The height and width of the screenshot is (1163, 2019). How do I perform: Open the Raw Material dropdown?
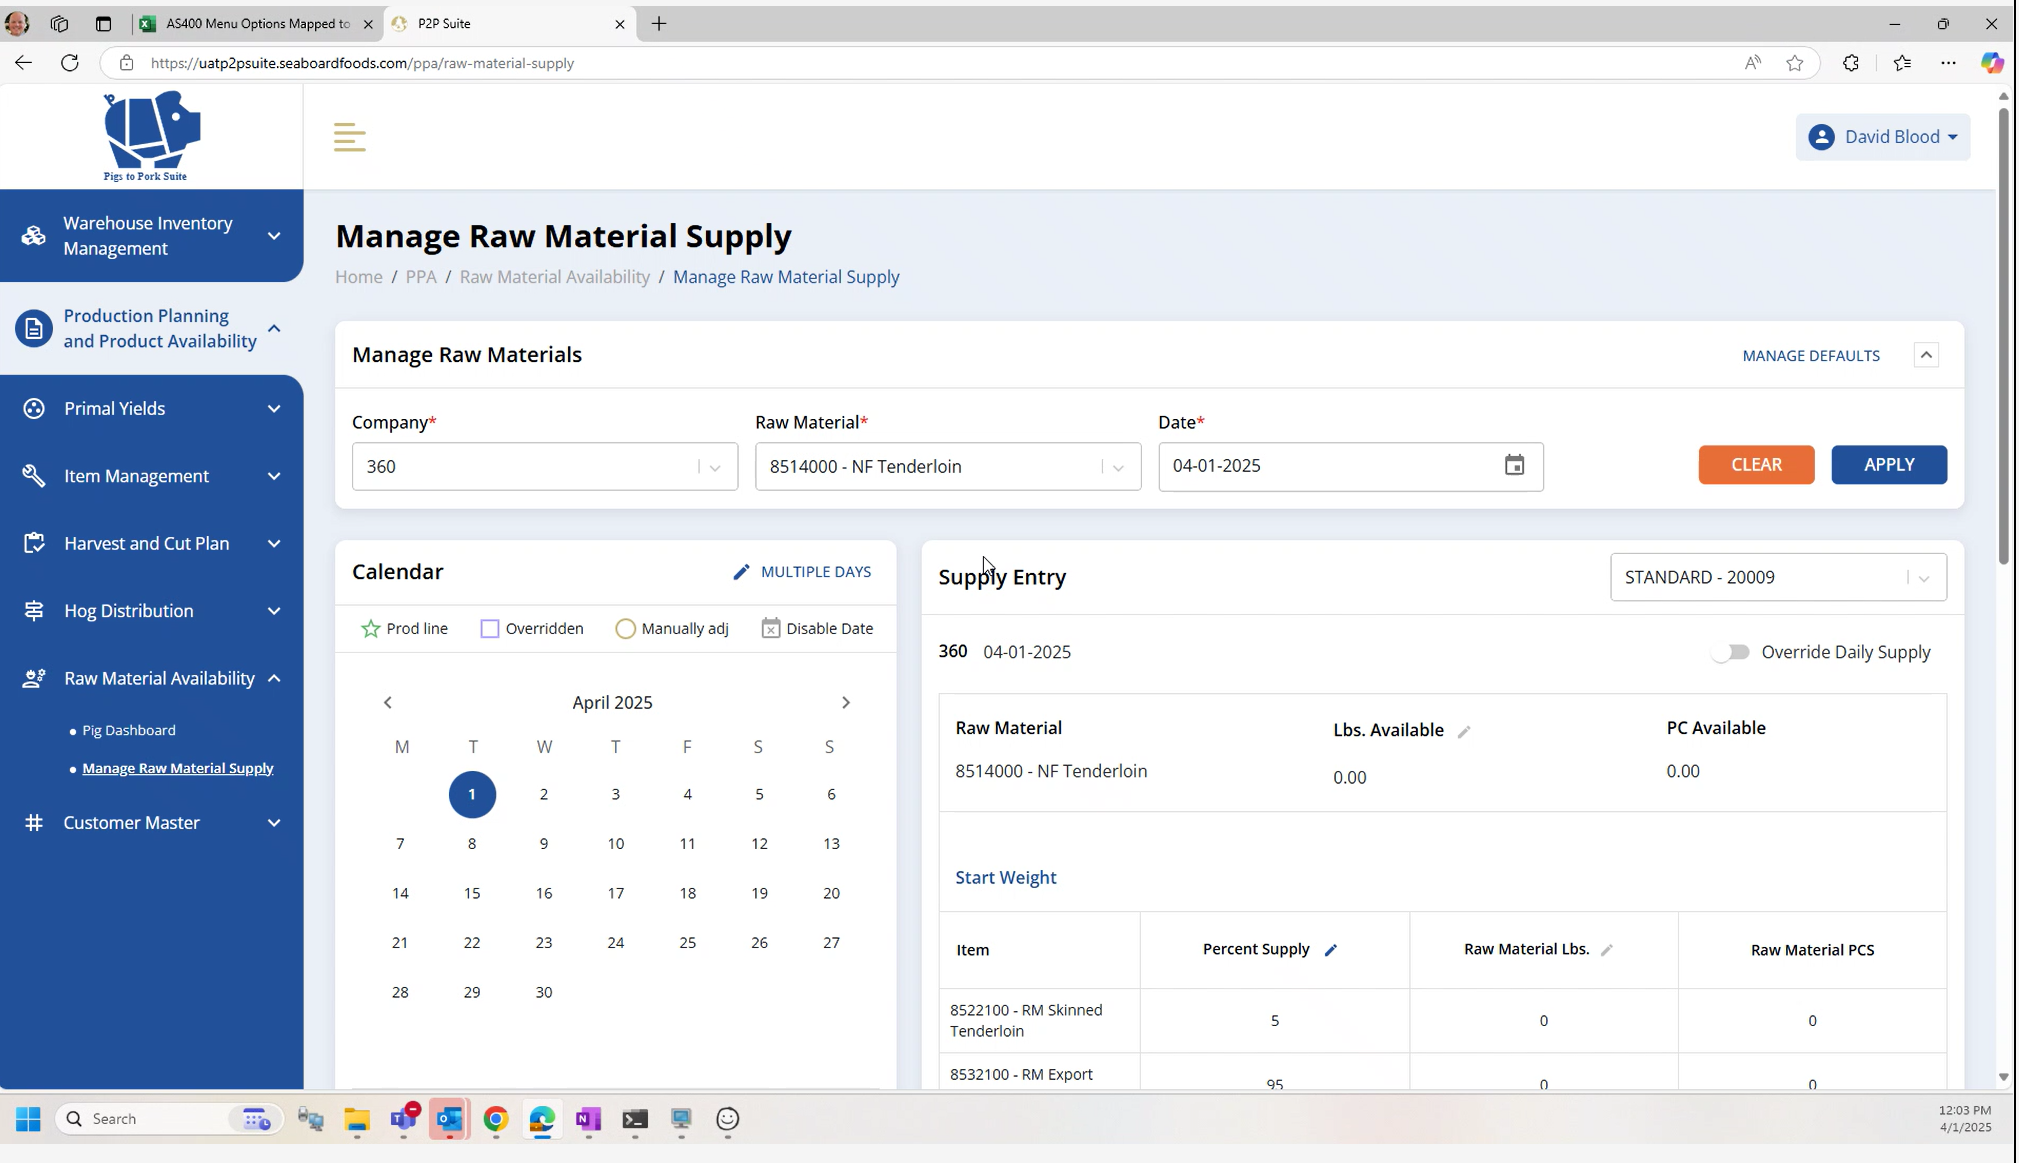947,467
